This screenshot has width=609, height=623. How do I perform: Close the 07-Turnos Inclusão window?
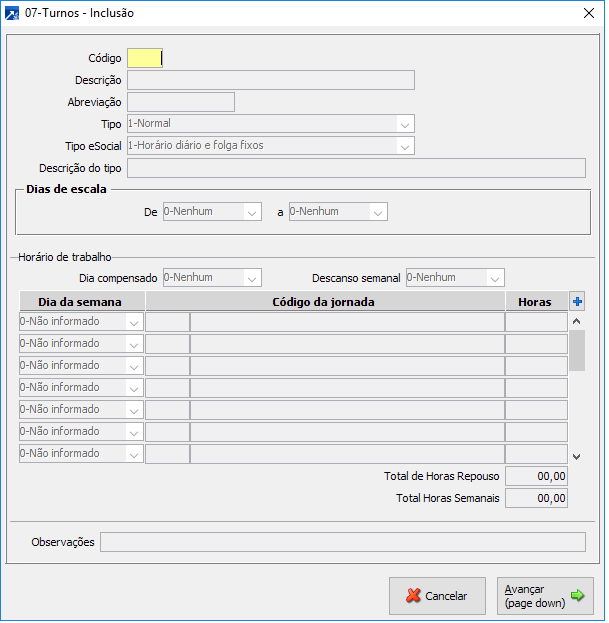click(x=588, y=14)
